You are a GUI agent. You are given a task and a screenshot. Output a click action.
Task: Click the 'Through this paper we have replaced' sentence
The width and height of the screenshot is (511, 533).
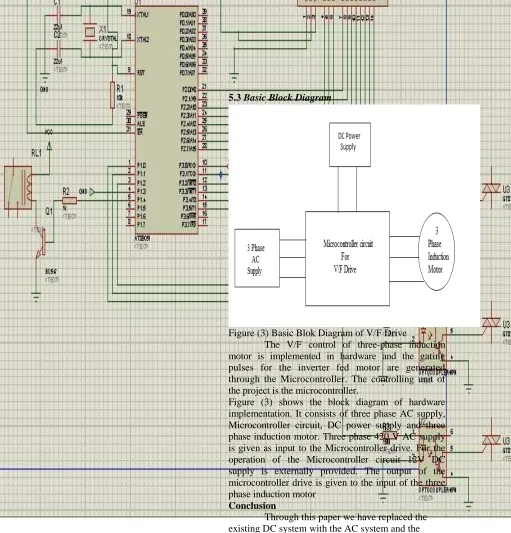346,517
